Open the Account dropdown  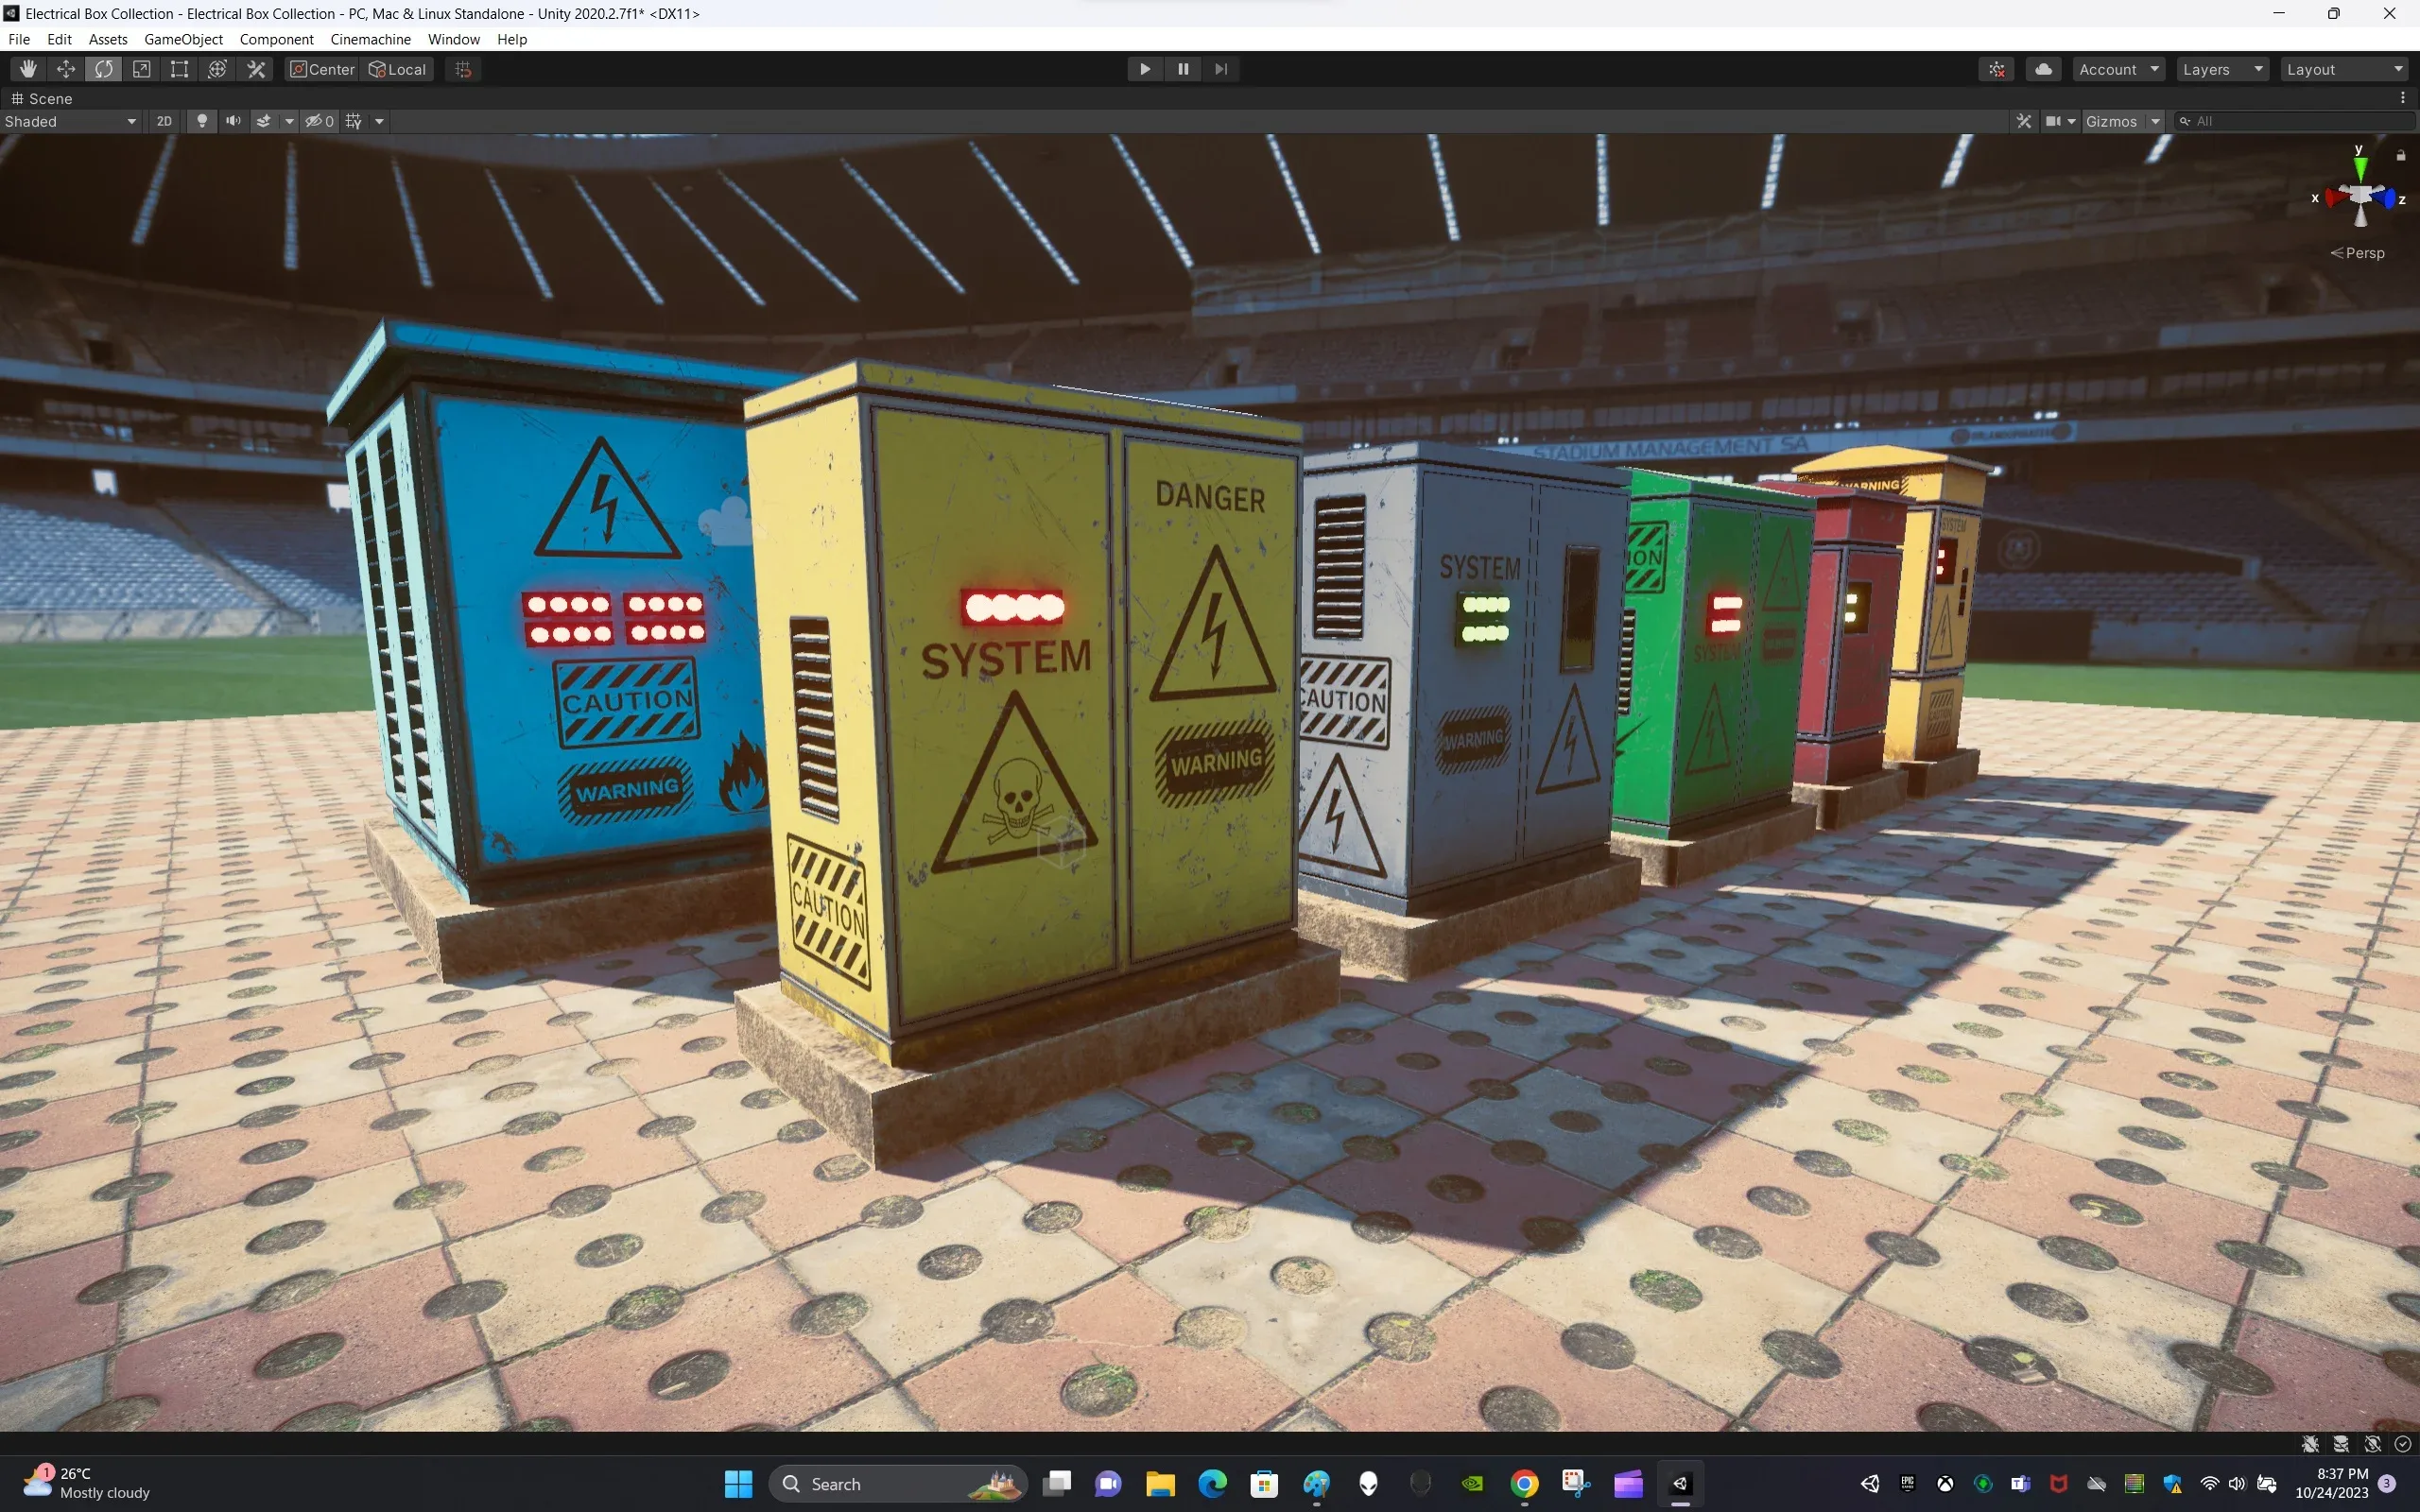click(2119, 69)
